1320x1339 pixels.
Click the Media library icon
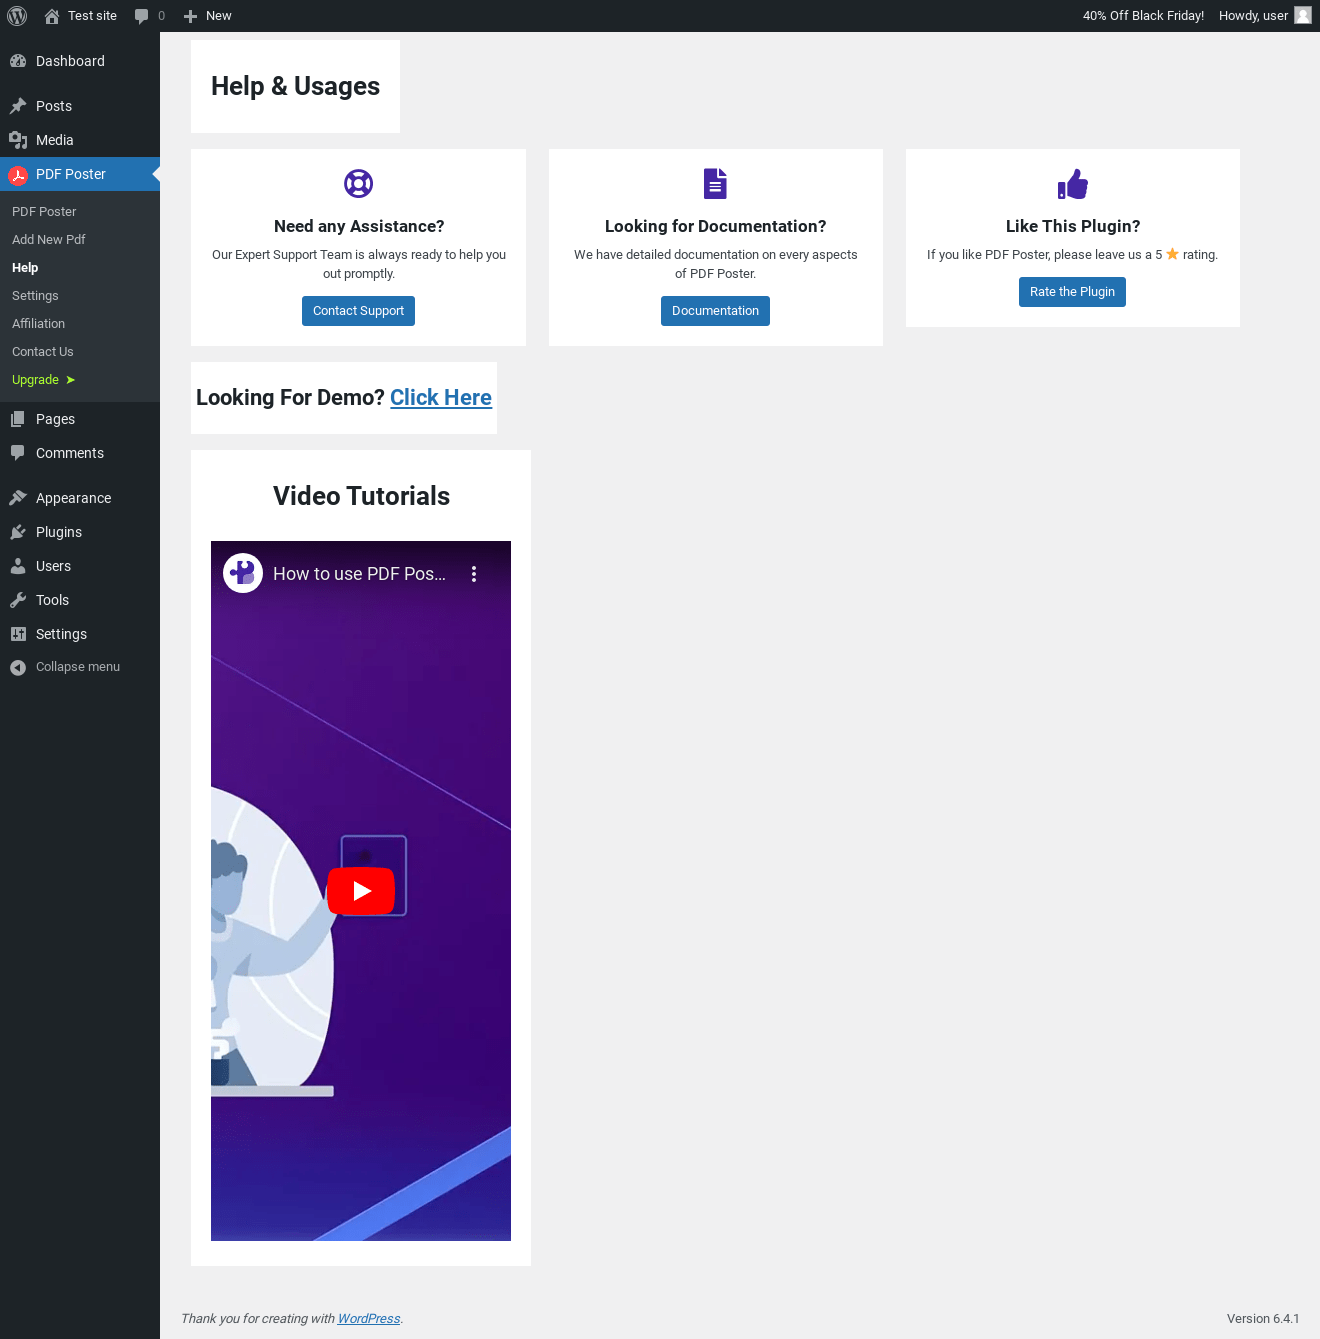pos(18,140)
